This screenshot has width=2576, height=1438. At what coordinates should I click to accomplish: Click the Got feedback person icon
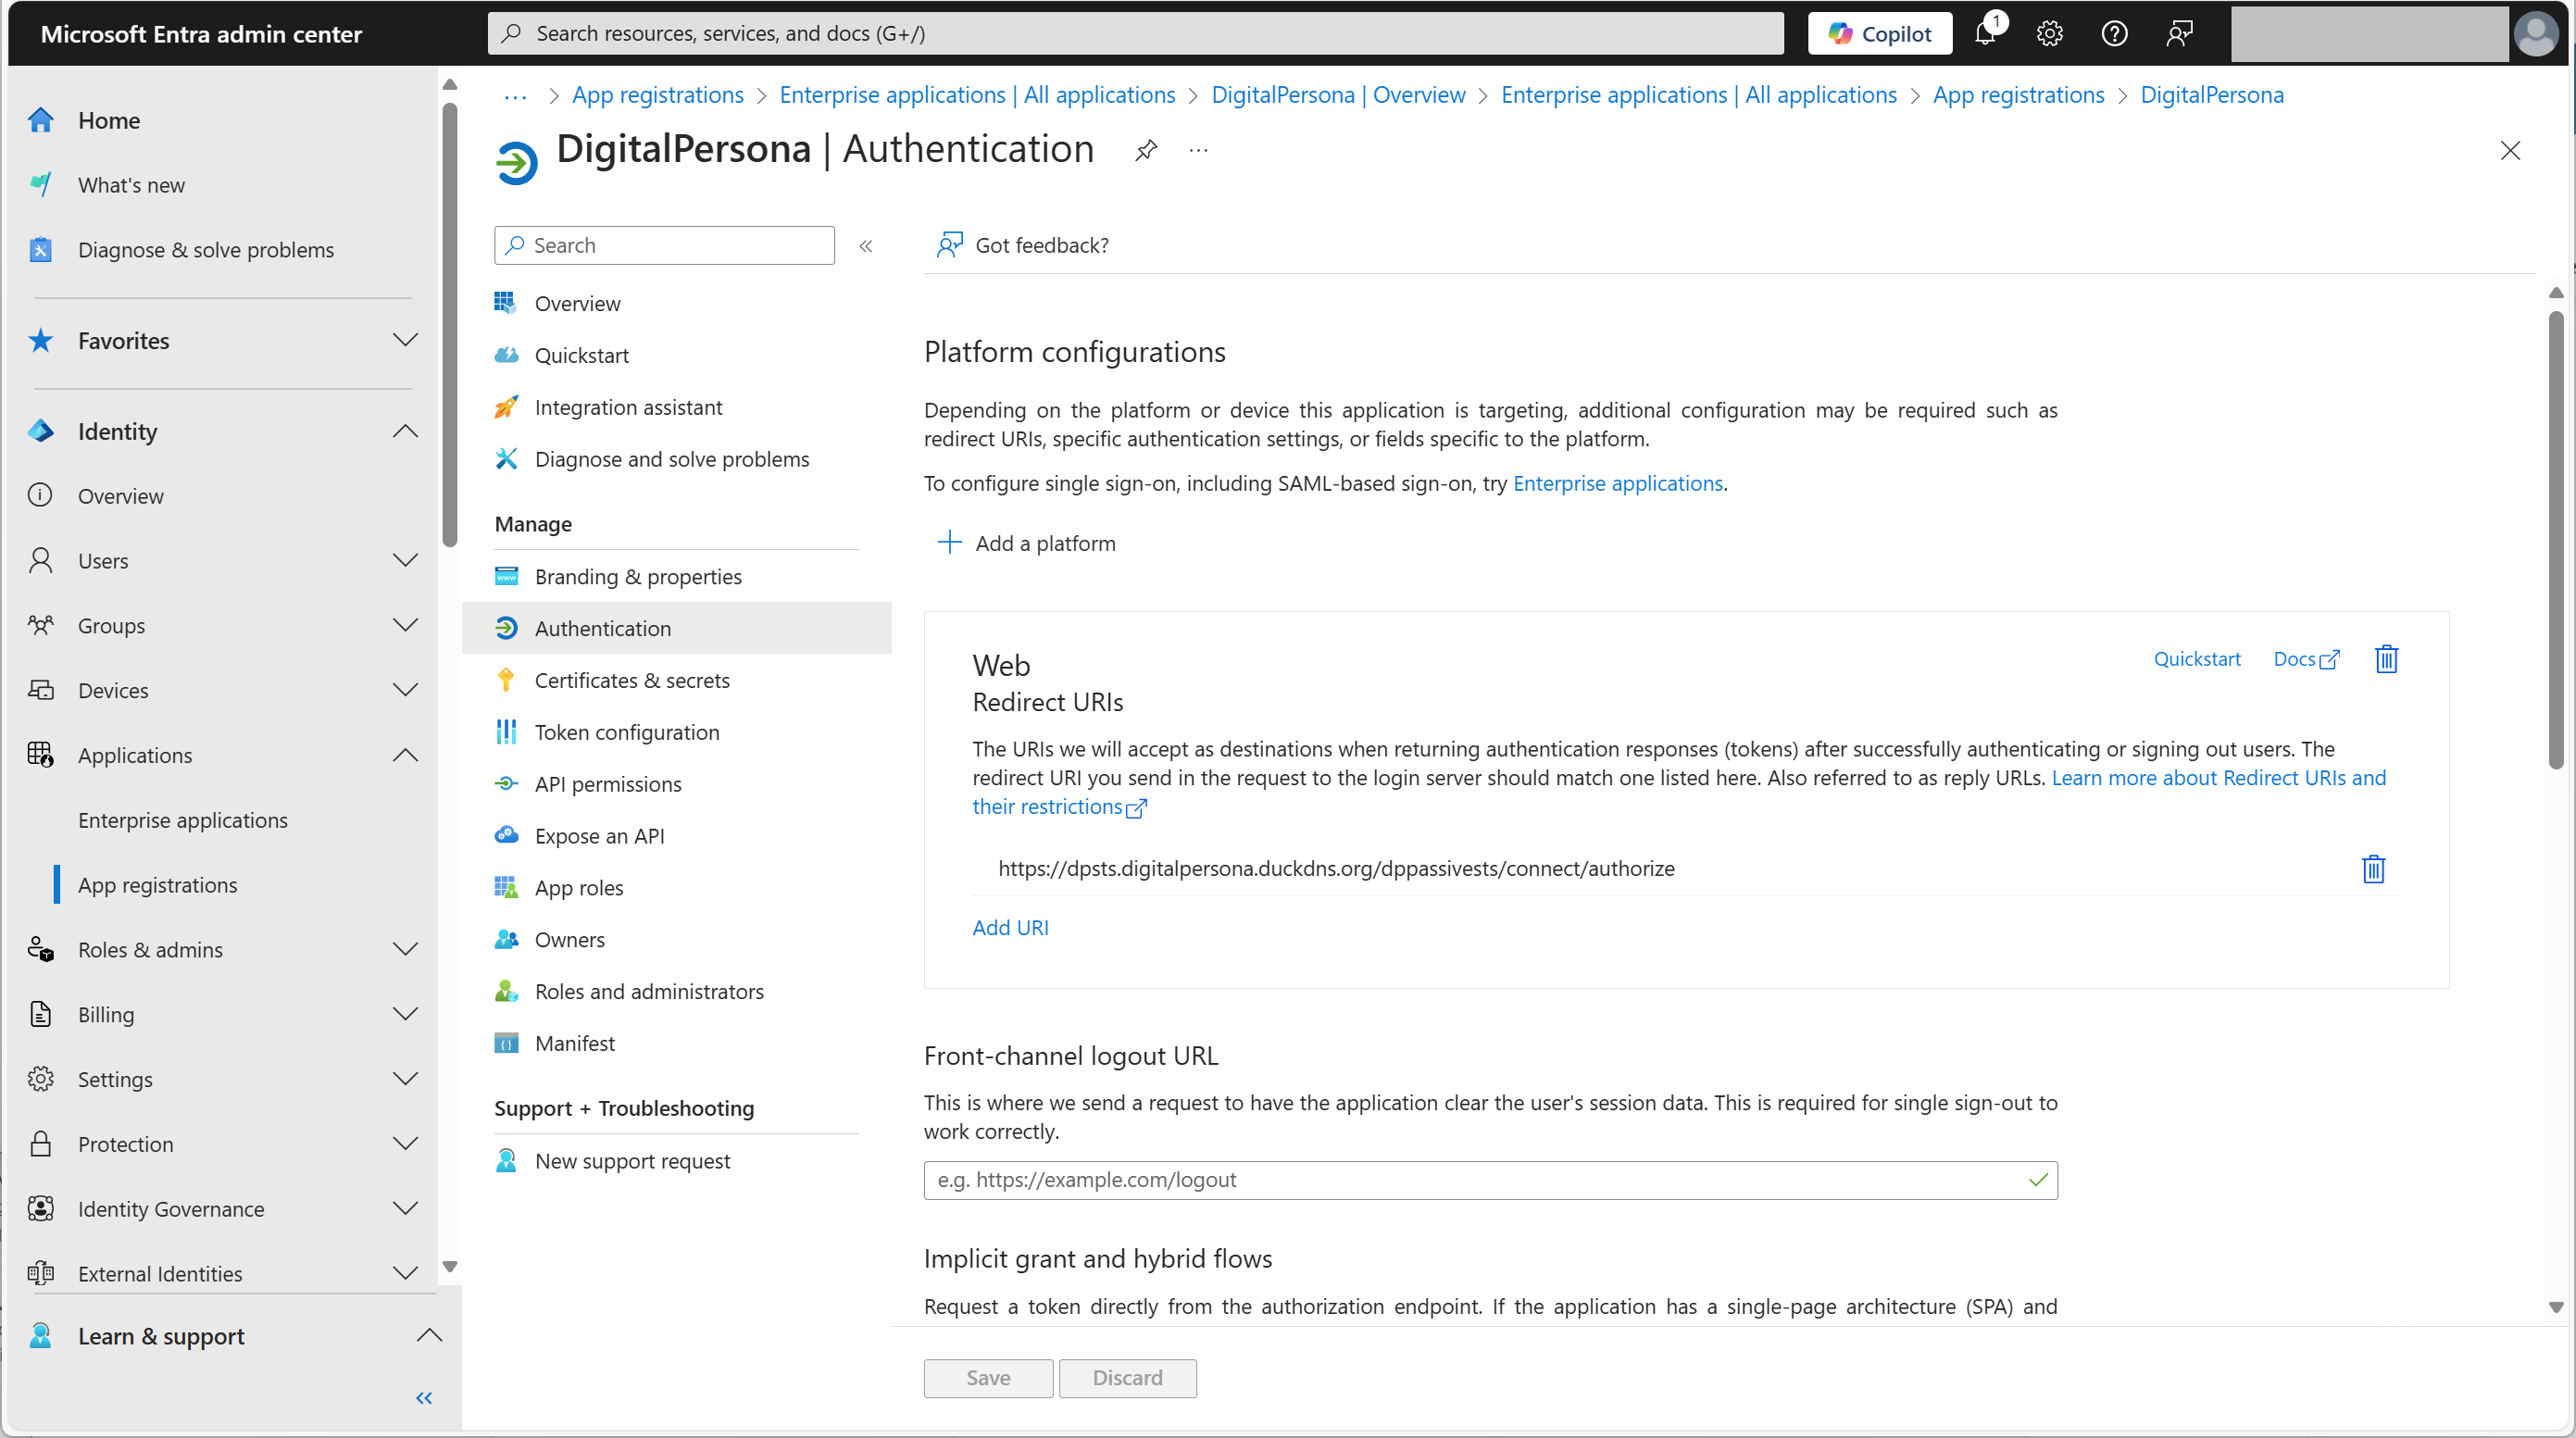(x=949, y=245)
